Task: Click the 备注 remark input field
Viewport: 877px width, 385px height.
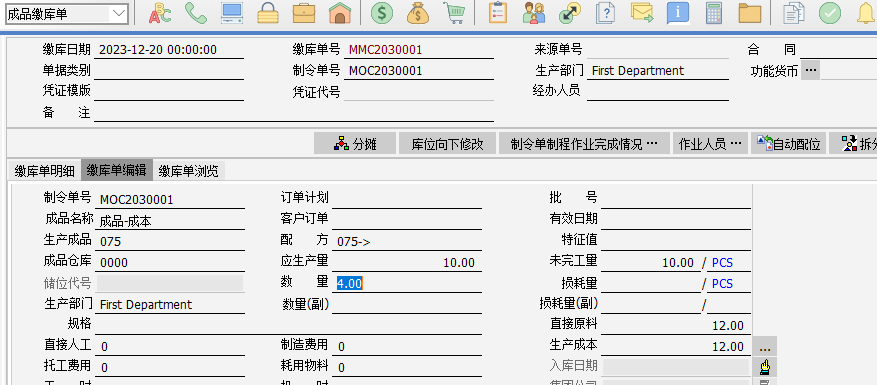Action: point(294,113)
